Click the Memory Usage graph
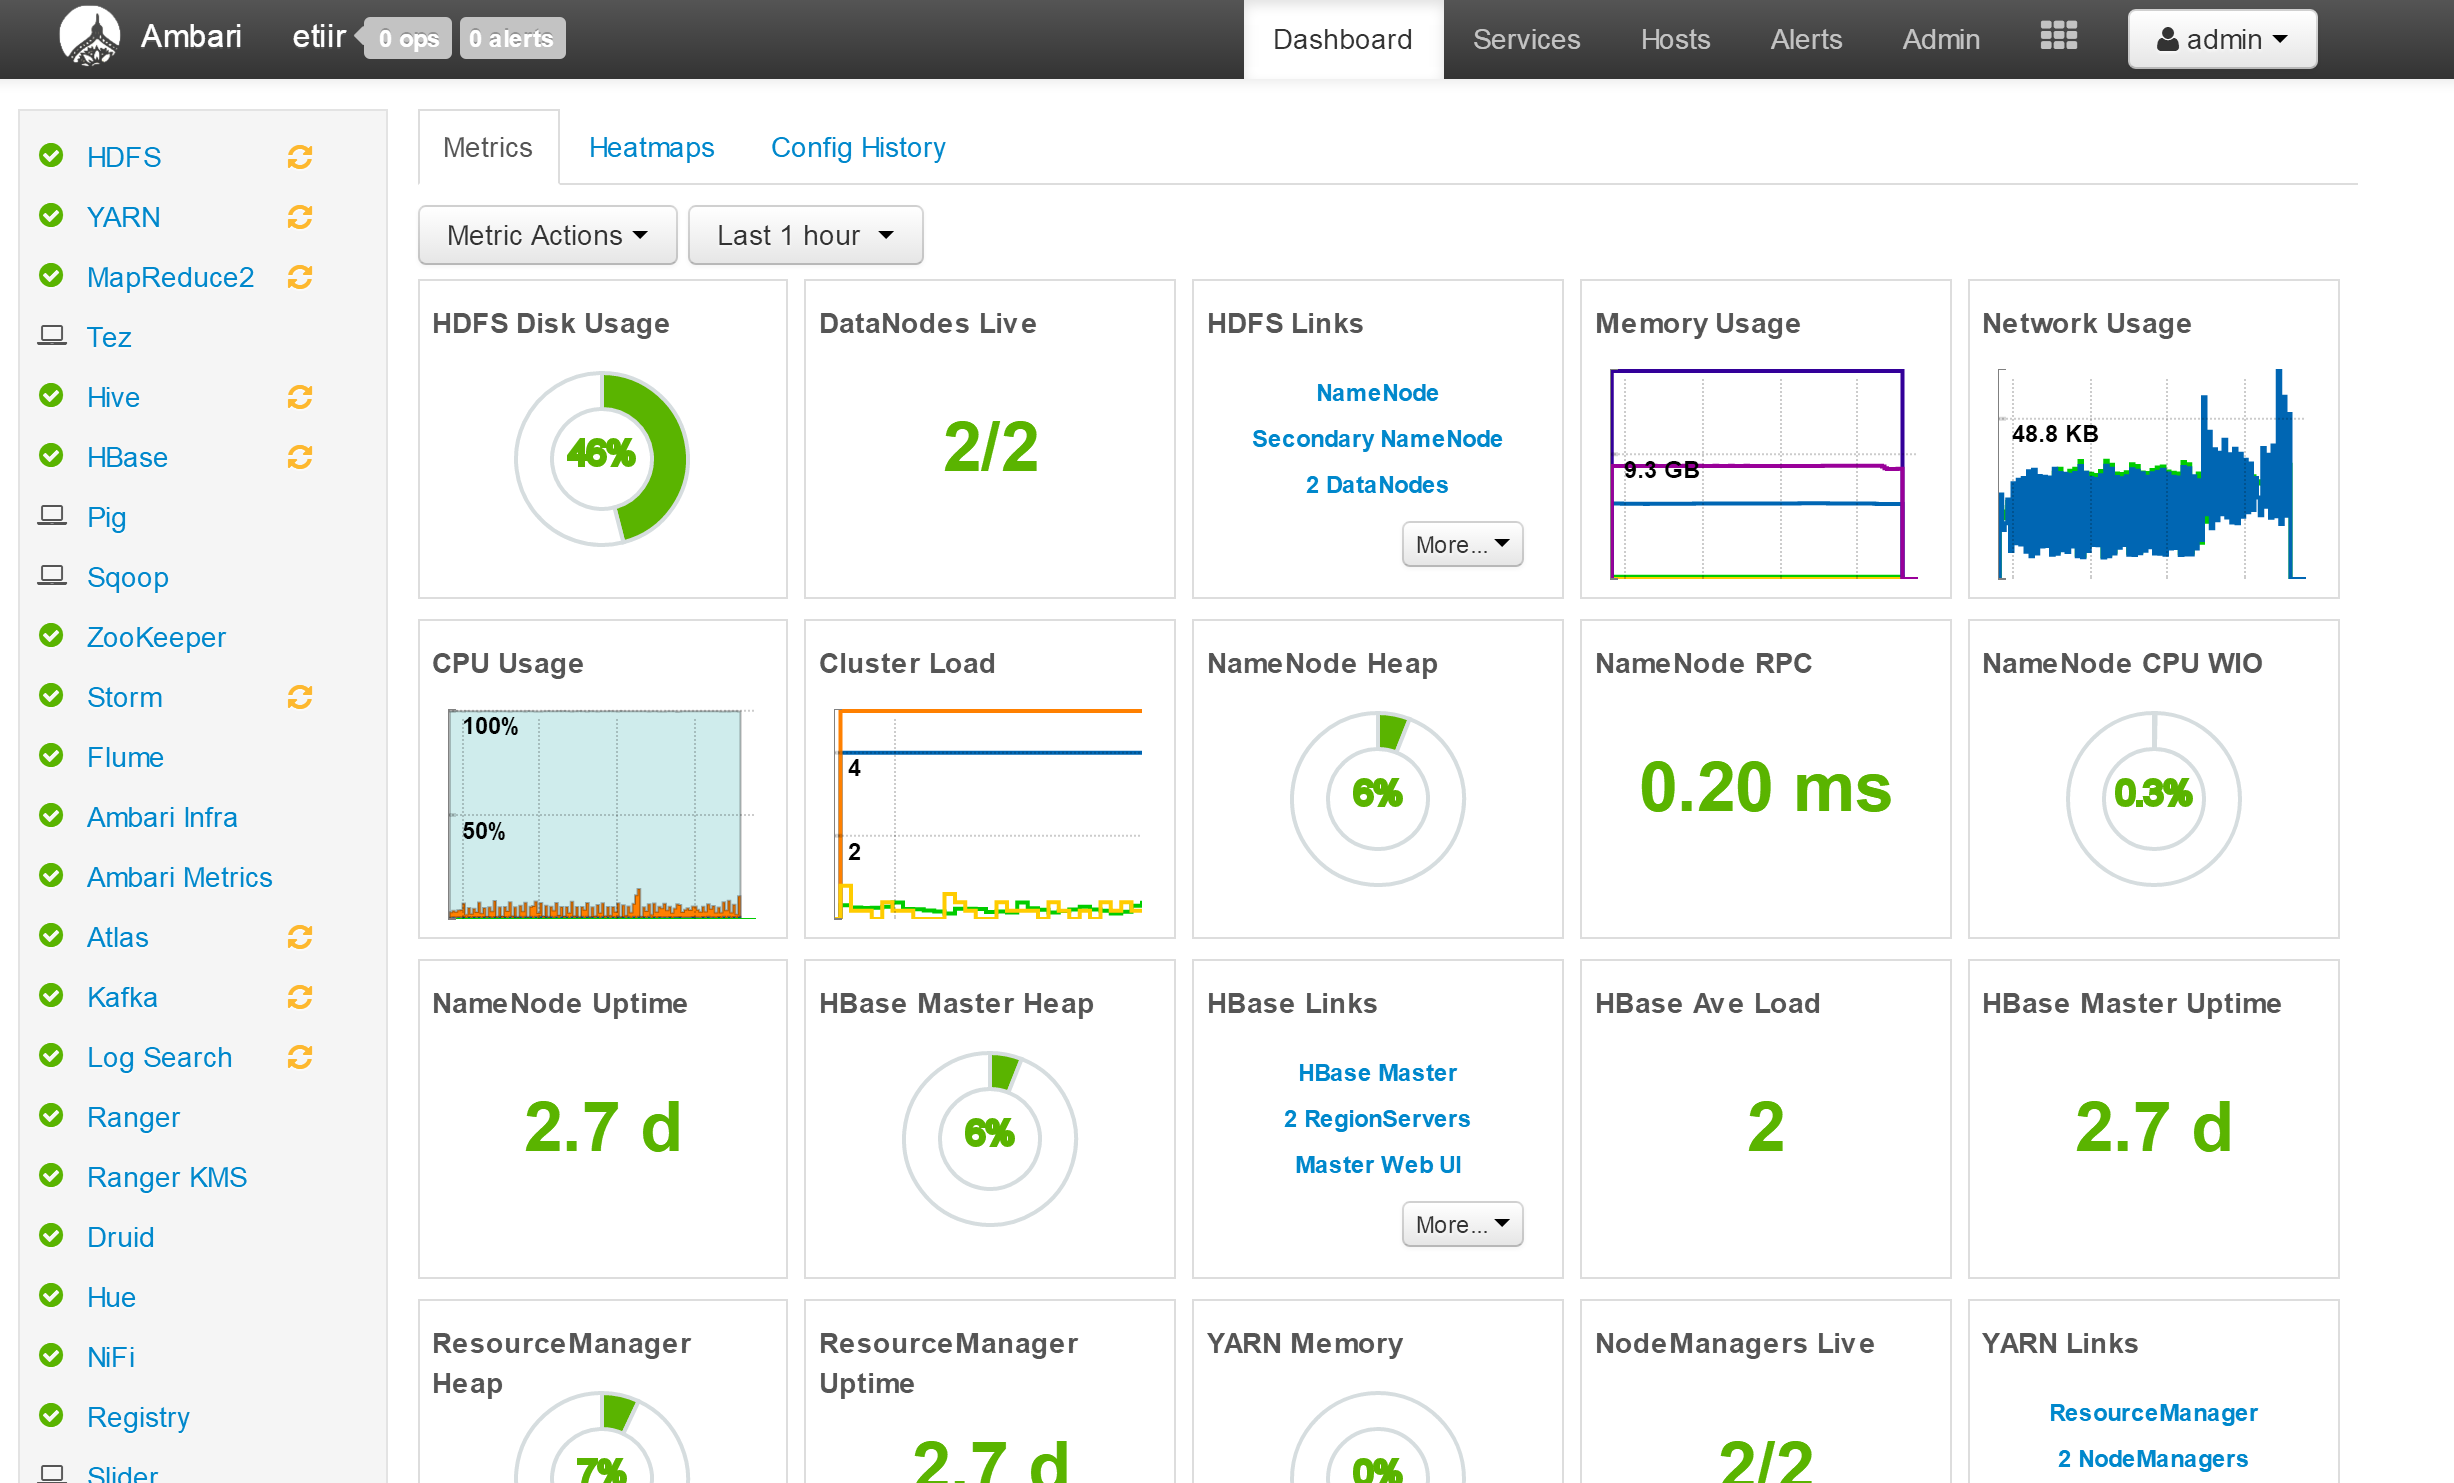The image size is (2454, 1483). (x=1764, y=474)
